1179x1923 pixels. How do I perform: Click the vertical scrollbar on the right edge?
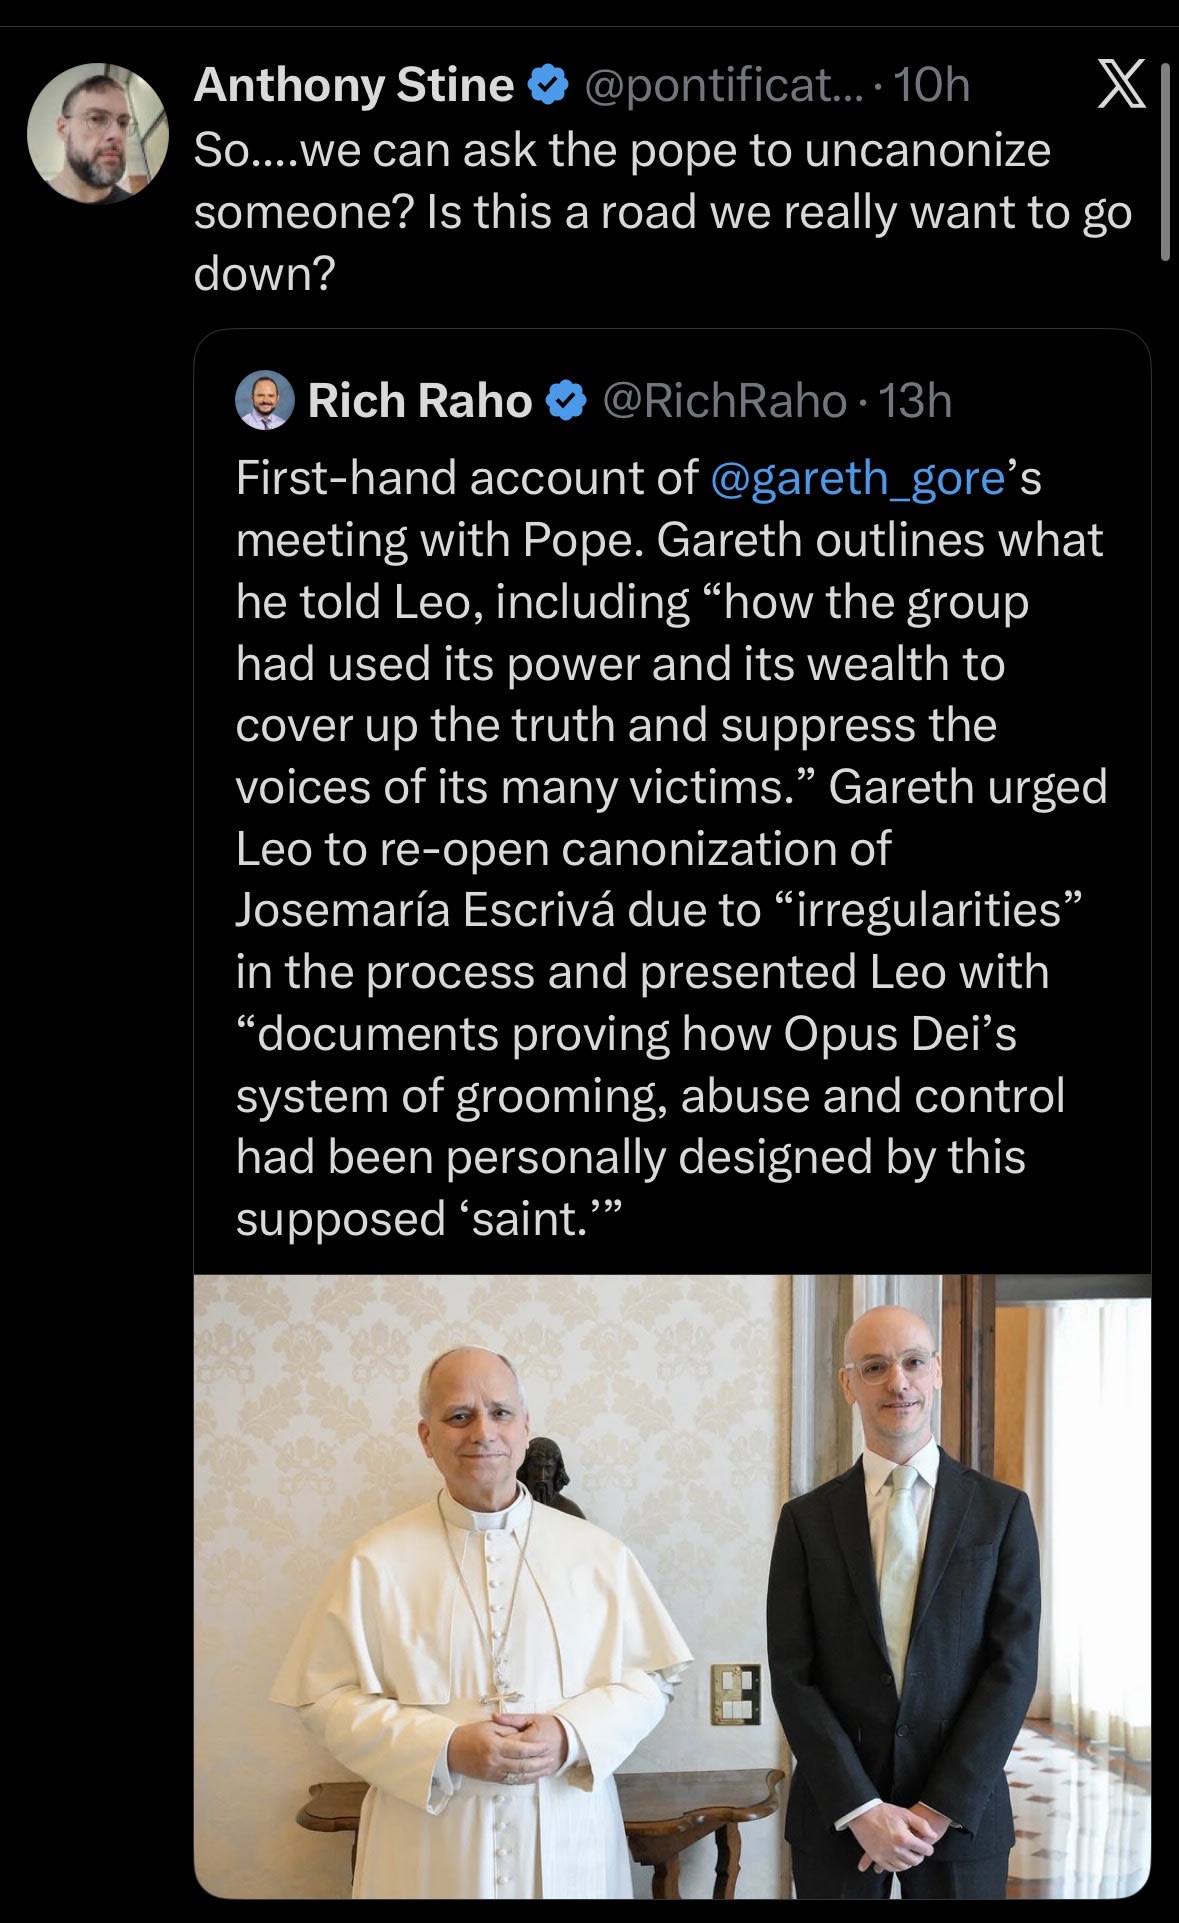(1165, 162)
